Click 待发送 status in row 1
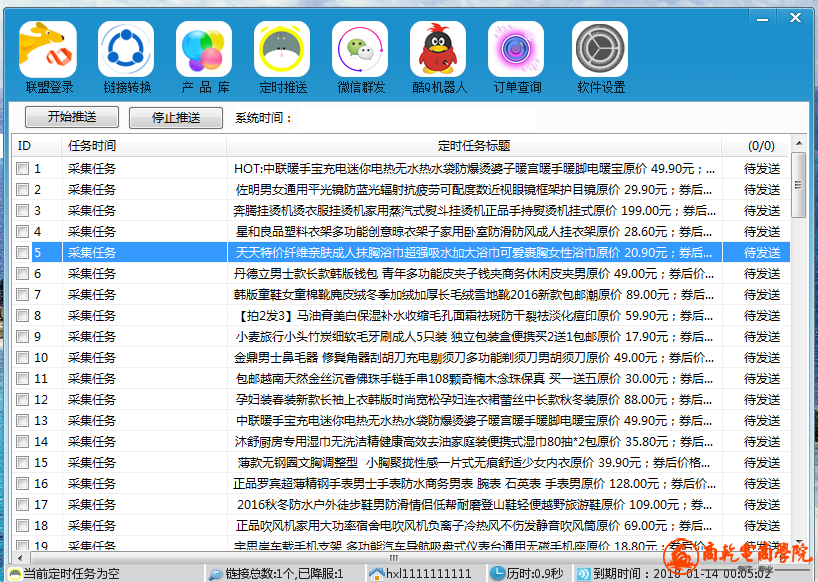 click(762, 168)
